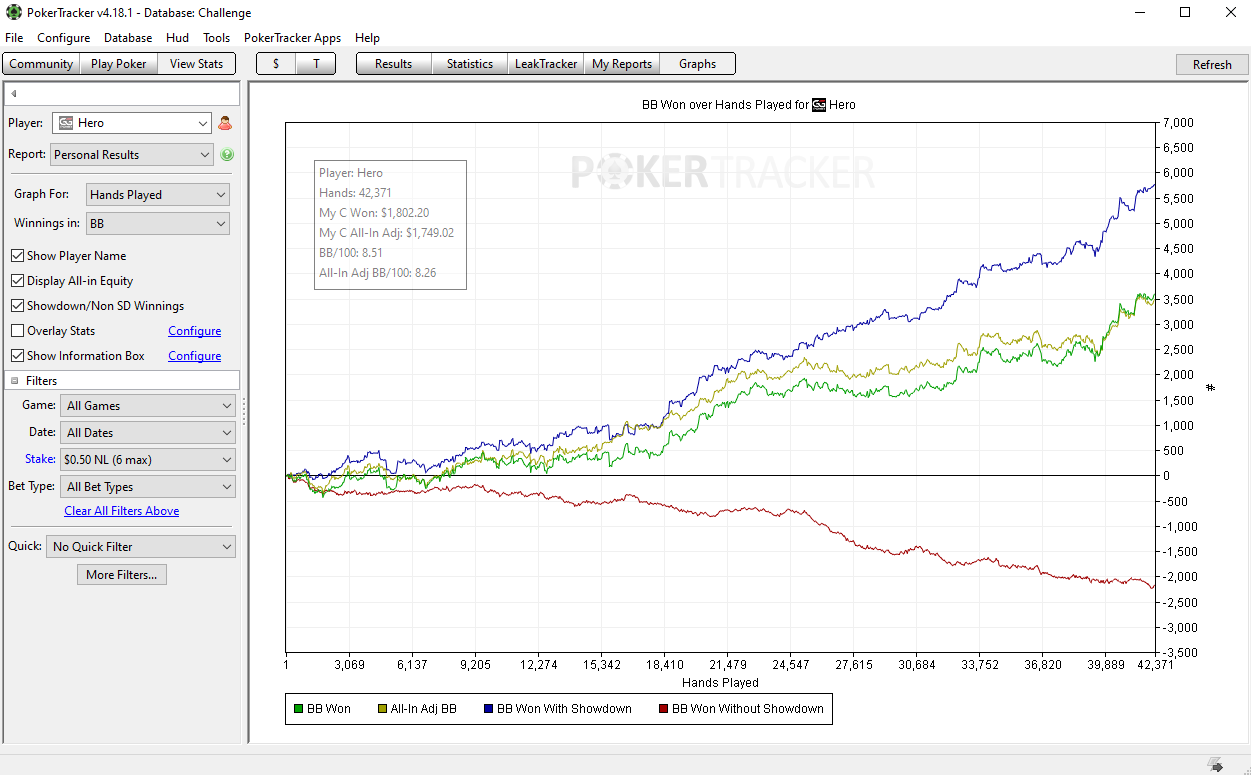Click the vertical splitter handle beside the sidebar
1251x775 pixels.
tap(243, 411)
